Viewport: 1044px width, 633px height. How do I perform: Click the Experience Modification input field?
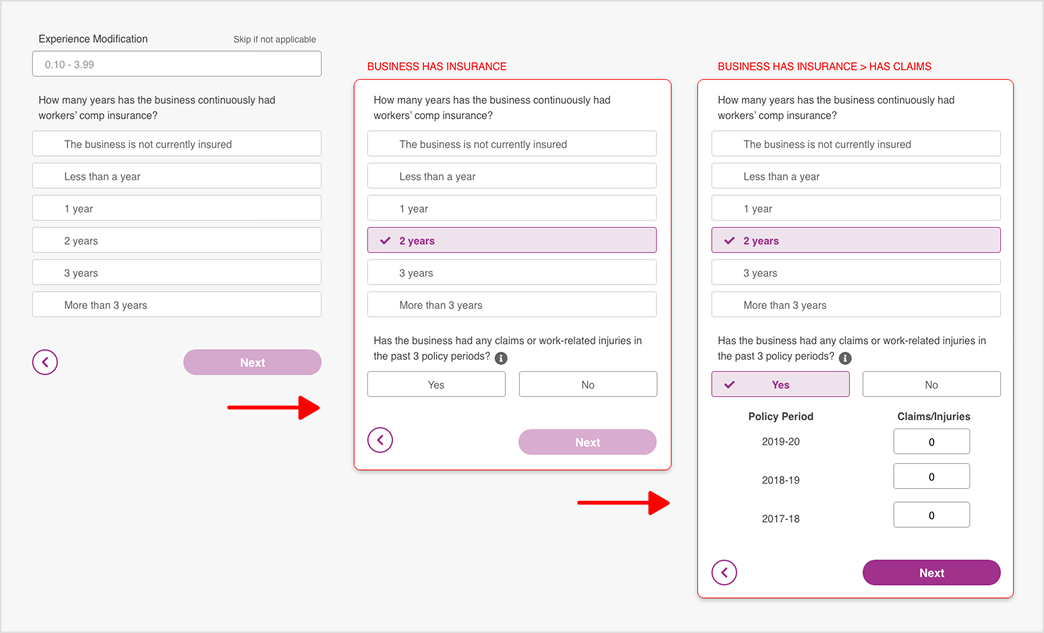177,65
